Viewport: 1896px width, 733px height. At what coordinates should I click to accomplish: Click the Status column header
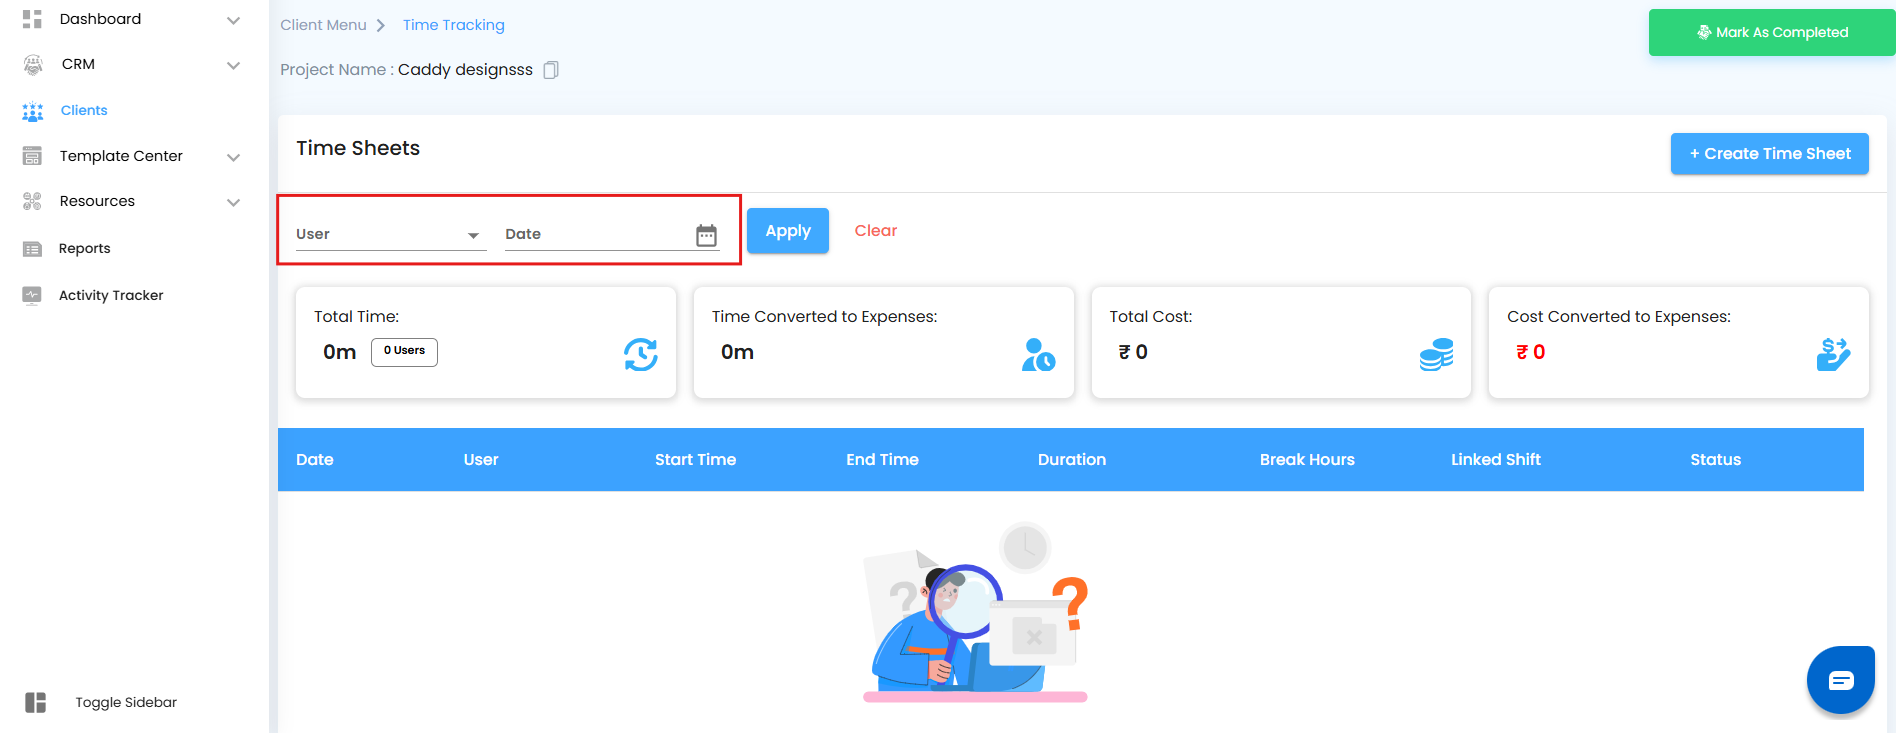pyautogui.click(x=1716, y=460)
